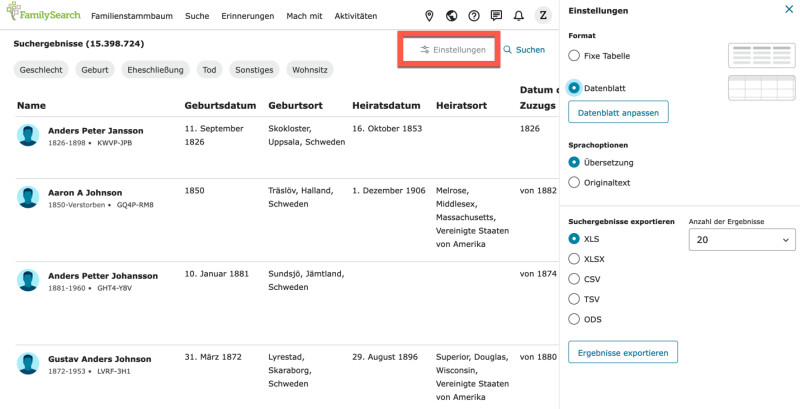The height and width of the screenshot is (409, 800).
Task: Open the chat messages icon
Action: [496, 16]
